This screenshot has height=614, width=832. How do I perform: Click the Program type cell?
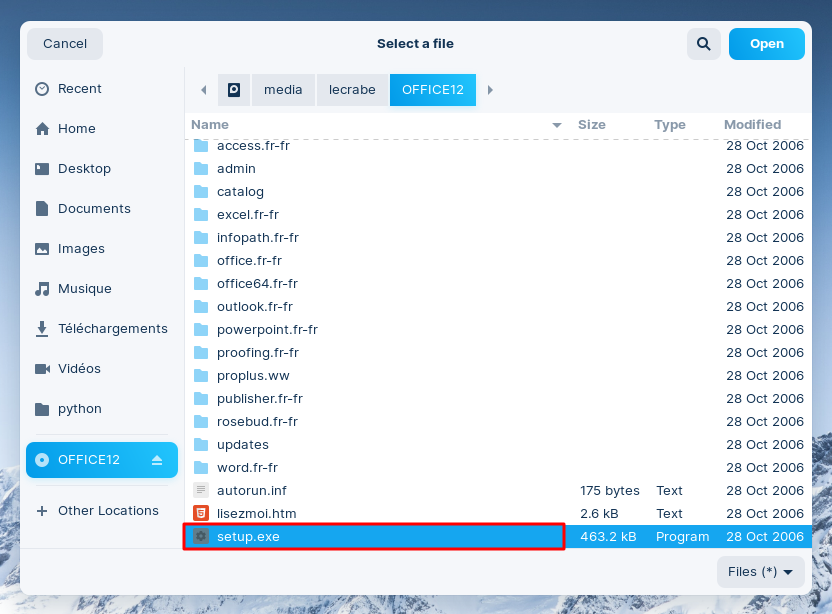pyautogui.click(x=682, y=537)
